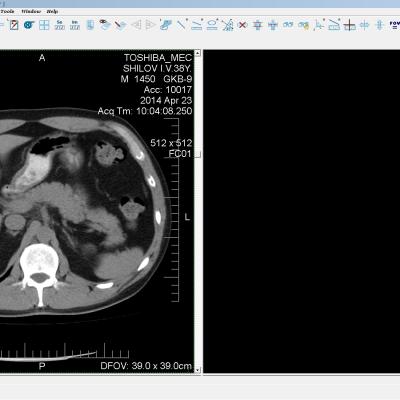Click the red X delete annotations icon

click(243, 25)
